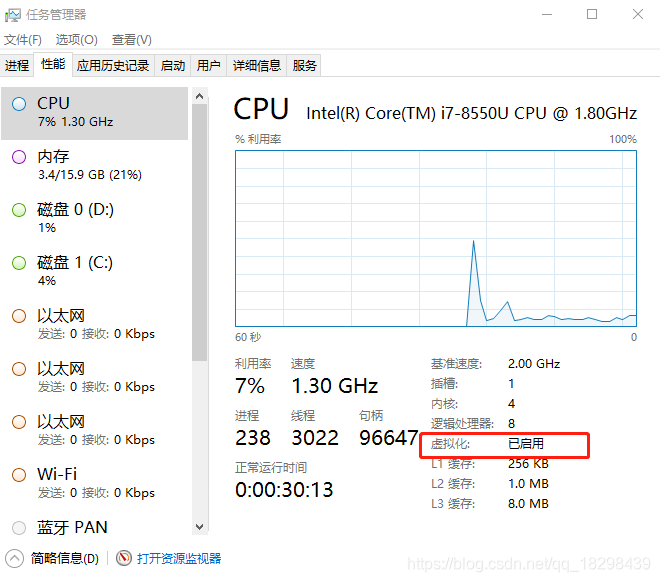
Task: Switch to the 详细信息 tab
Action: [256, 66]
